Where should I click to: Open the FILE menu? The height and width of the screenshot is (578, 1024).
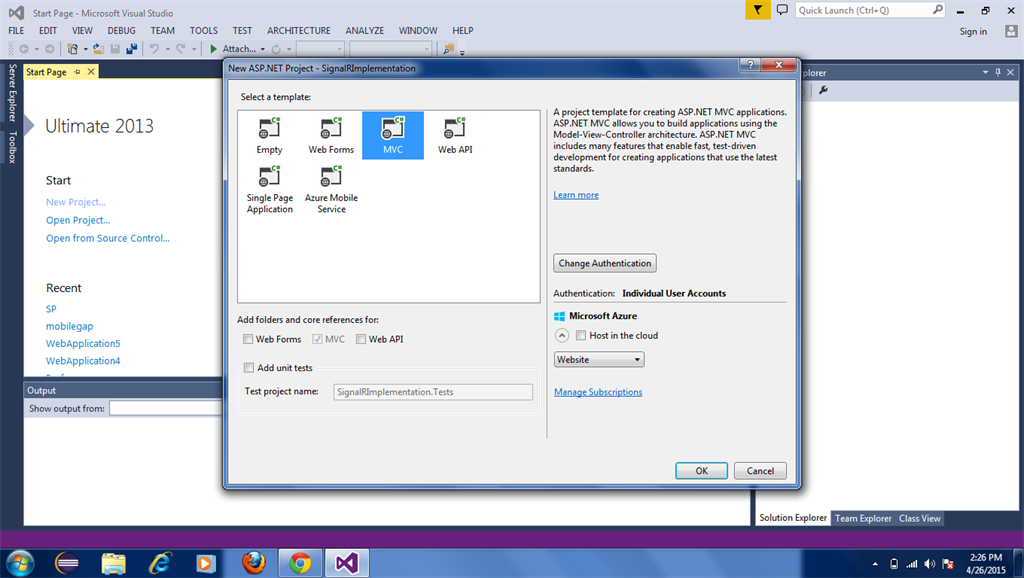pyautogui.click(x=16, y=31)
